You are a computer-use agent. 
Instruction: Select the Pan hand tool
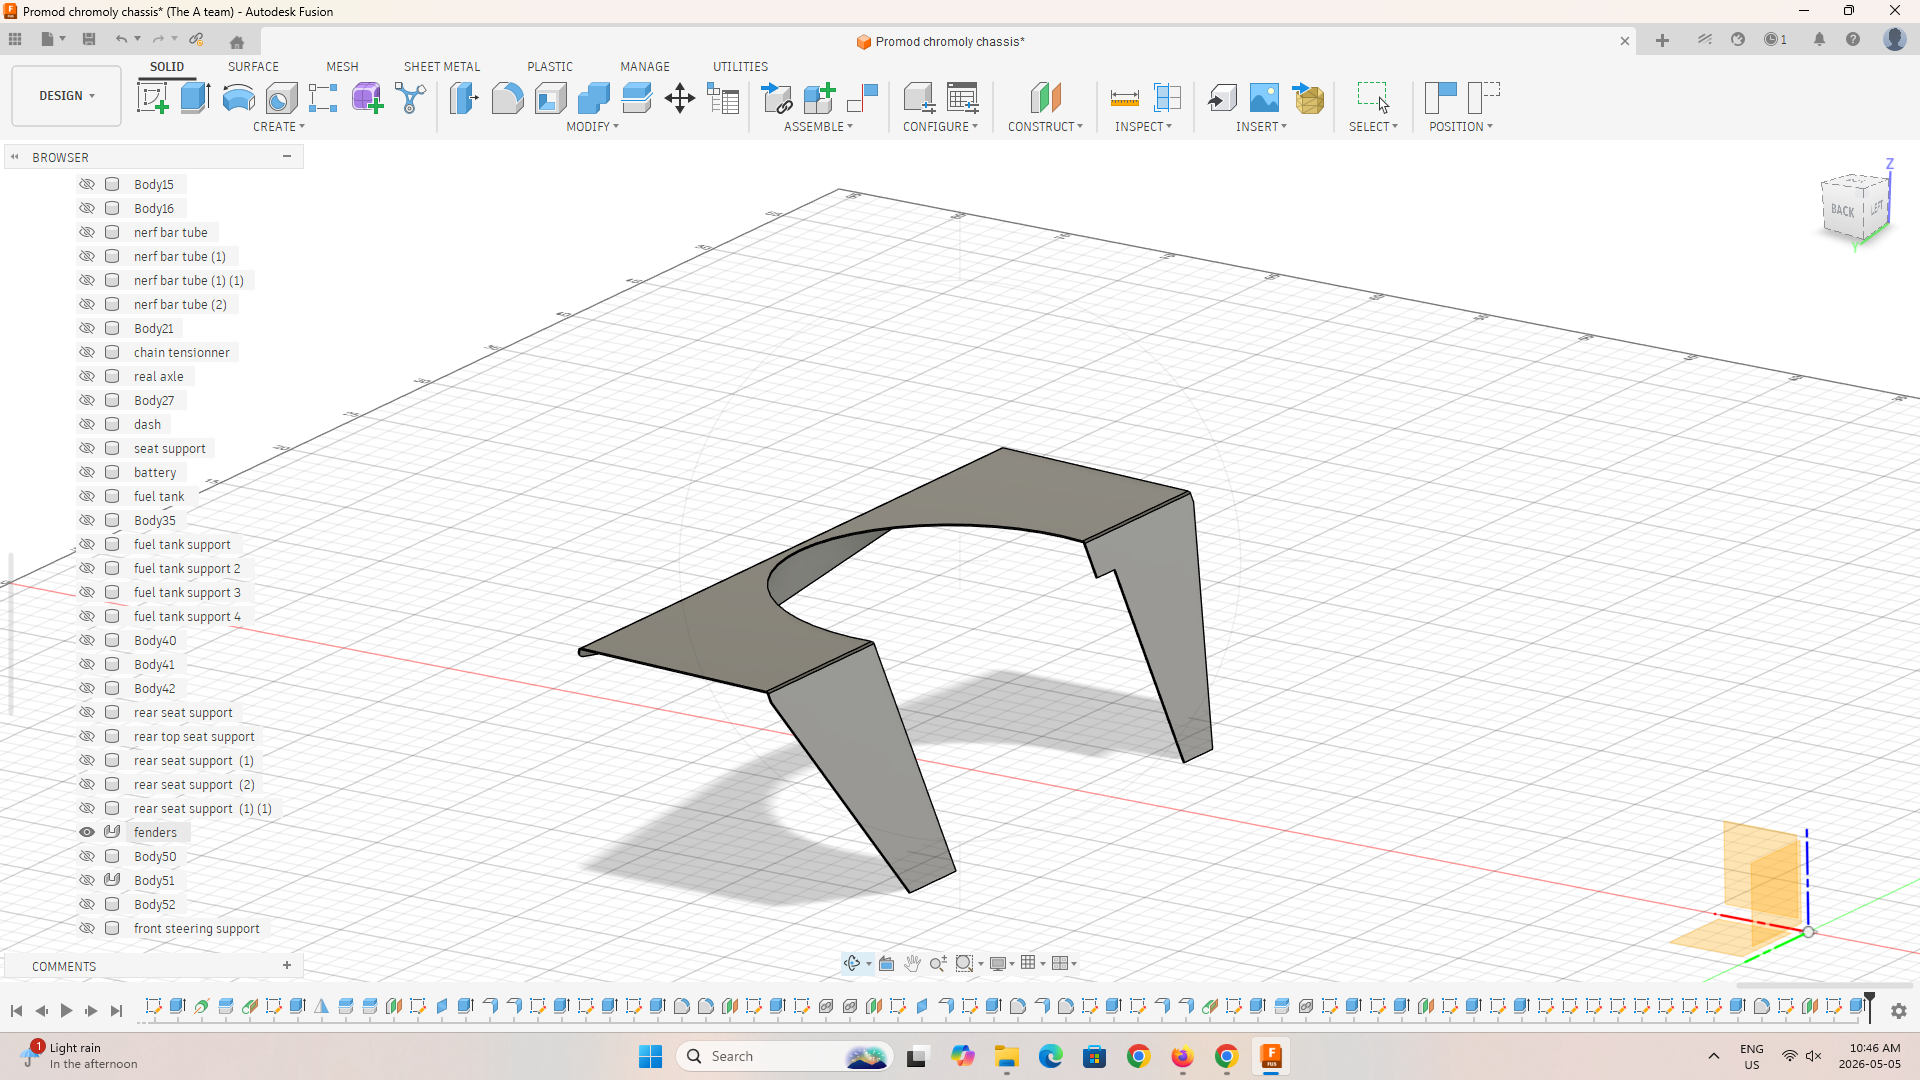pyautogui.click(x=912, y=963)
